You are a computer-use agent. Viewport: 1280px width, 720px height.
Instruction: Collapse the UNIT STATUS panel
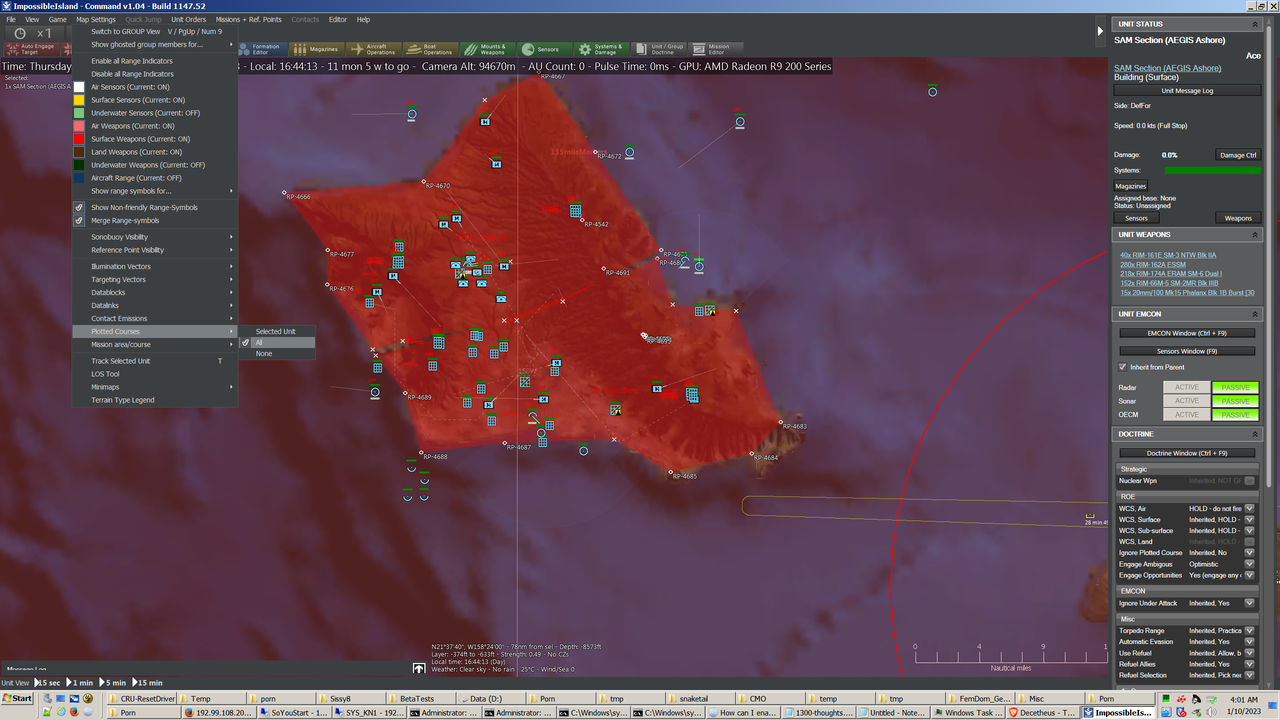pyautogui.click(x=1254, y=24)
